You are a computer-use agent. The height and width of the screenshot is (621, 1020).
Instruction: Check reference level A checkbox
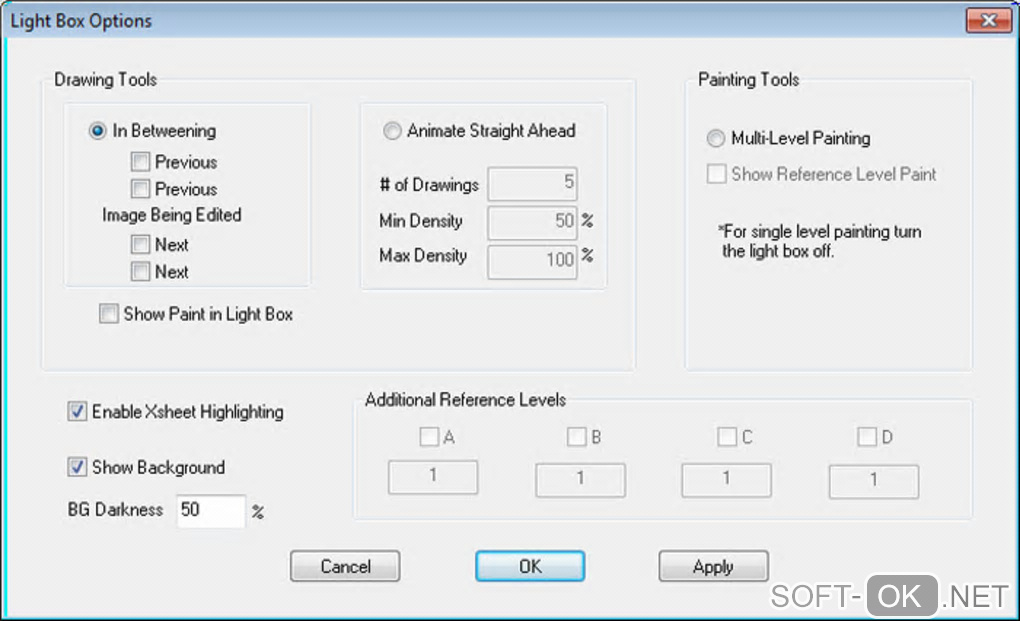(x=428, y=437)
